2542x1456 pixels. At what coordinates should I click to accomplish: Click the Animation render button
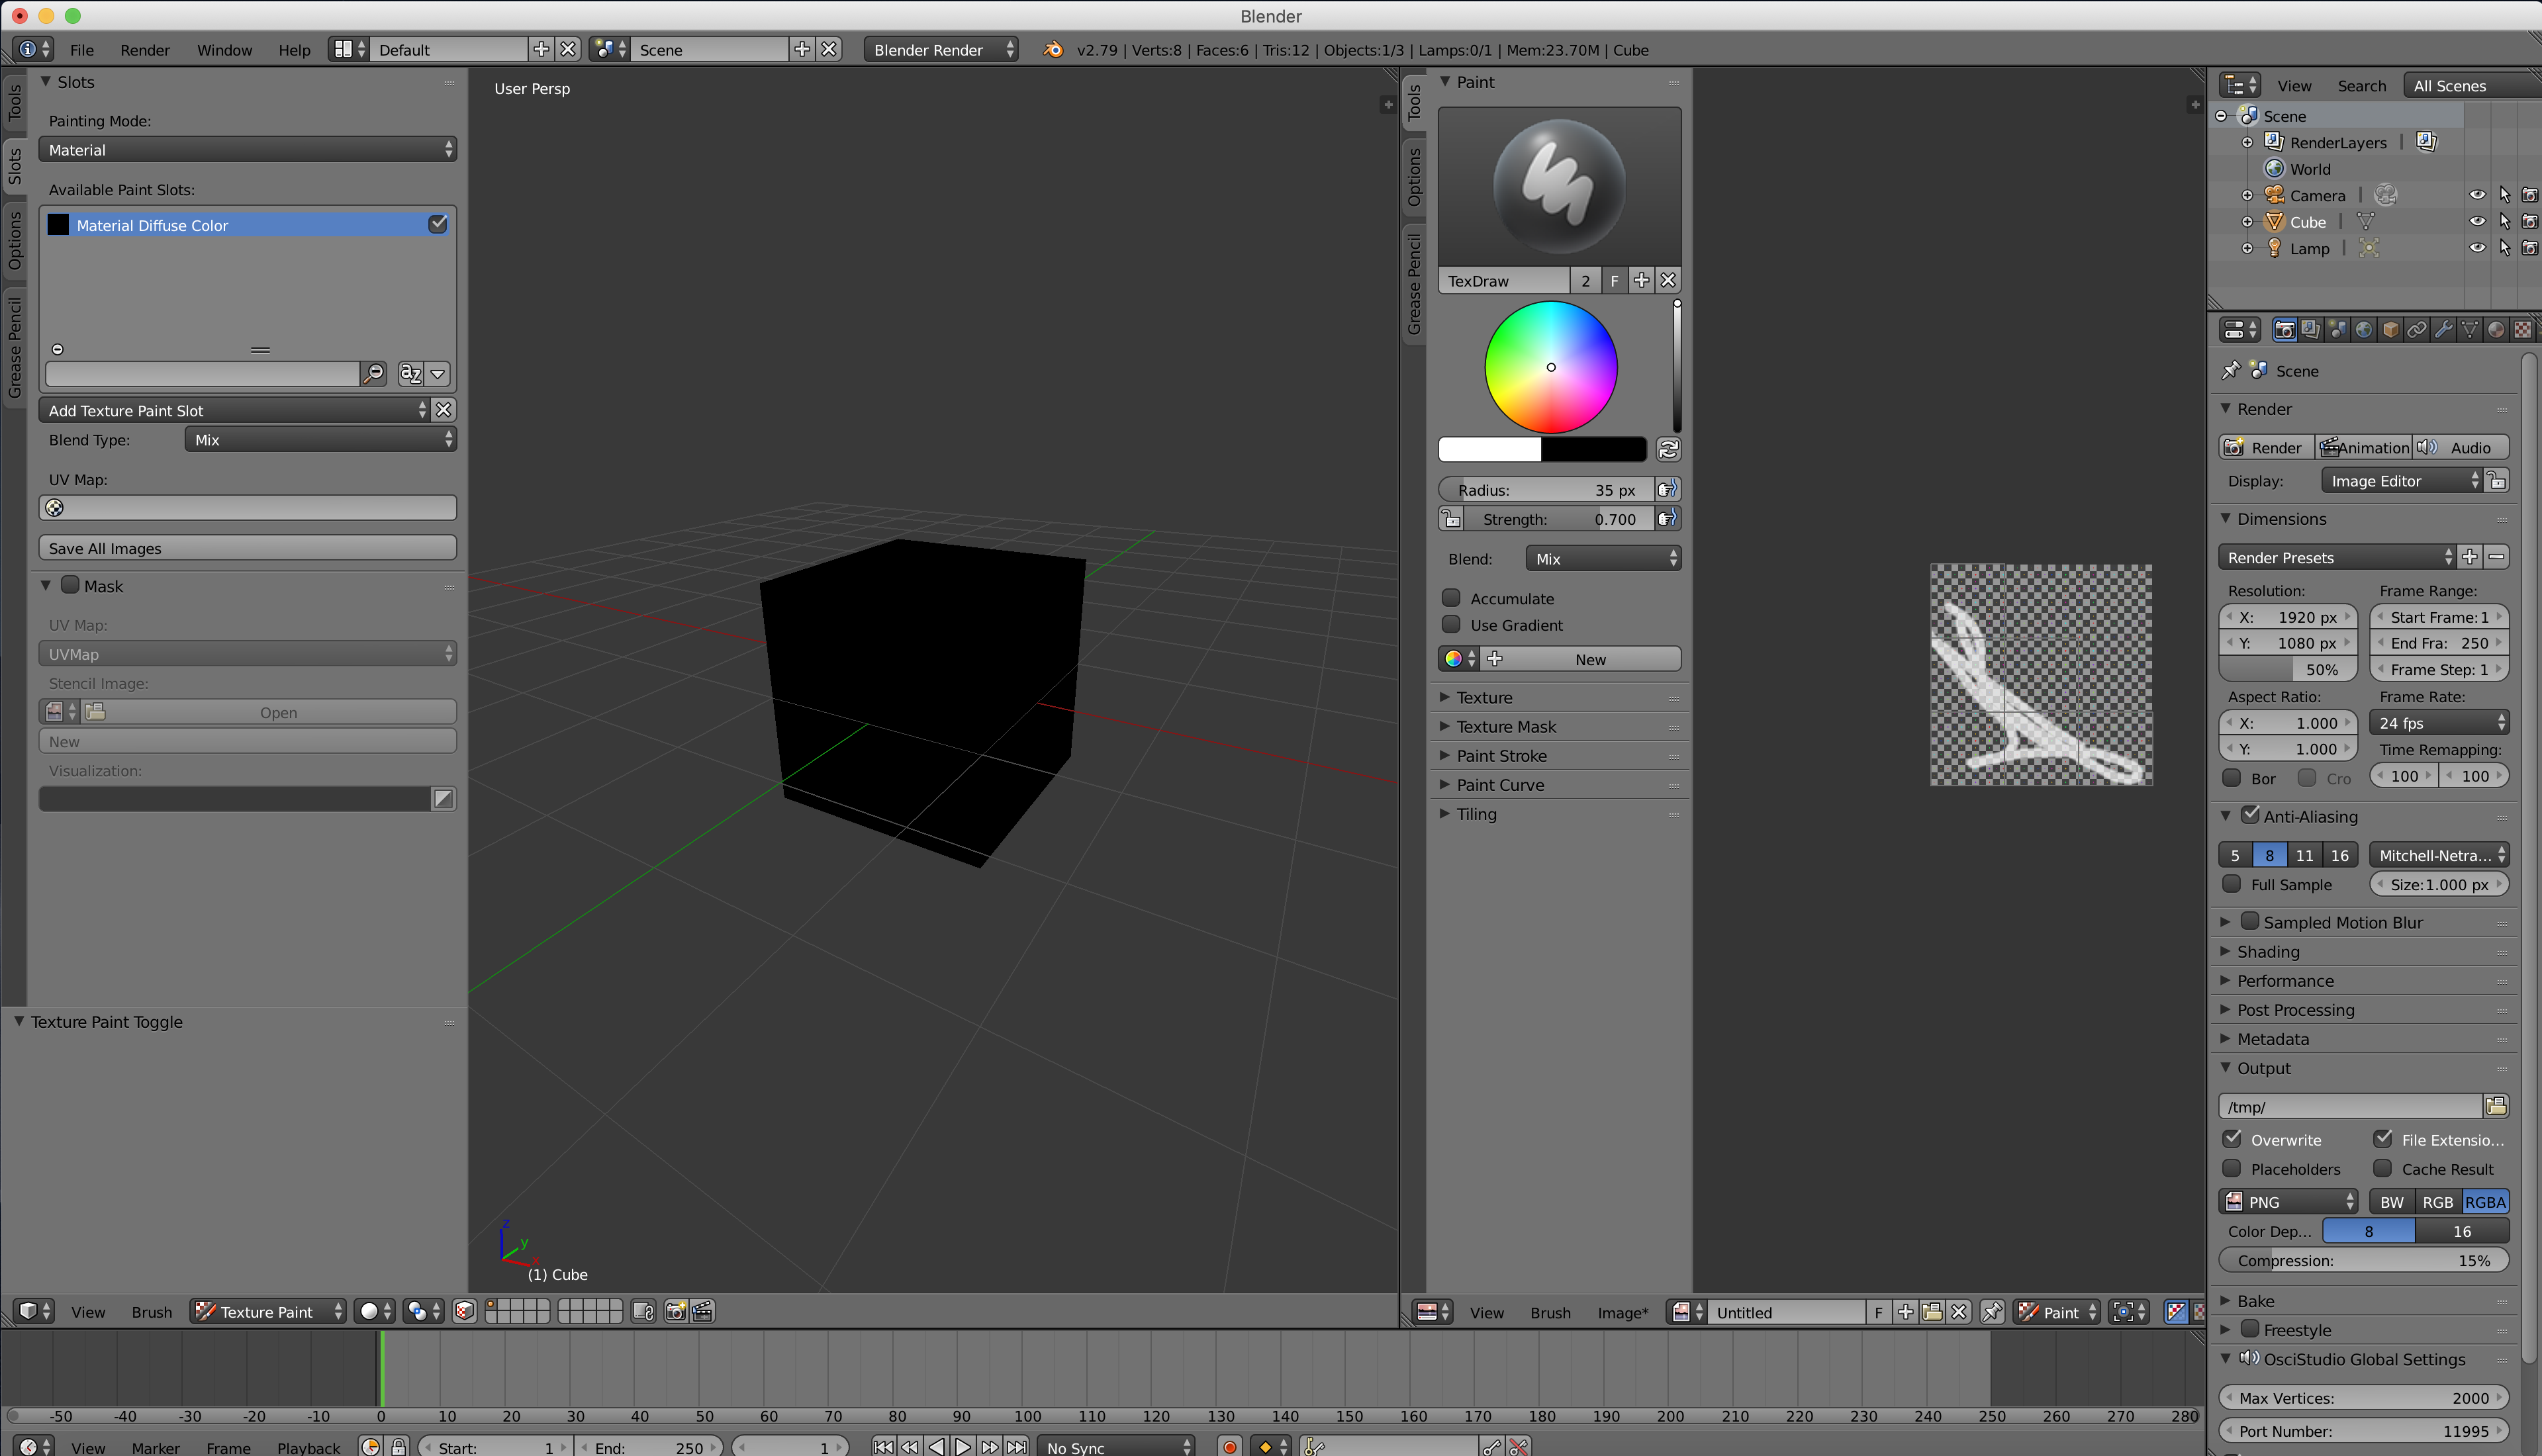(x=2364, y=447)
